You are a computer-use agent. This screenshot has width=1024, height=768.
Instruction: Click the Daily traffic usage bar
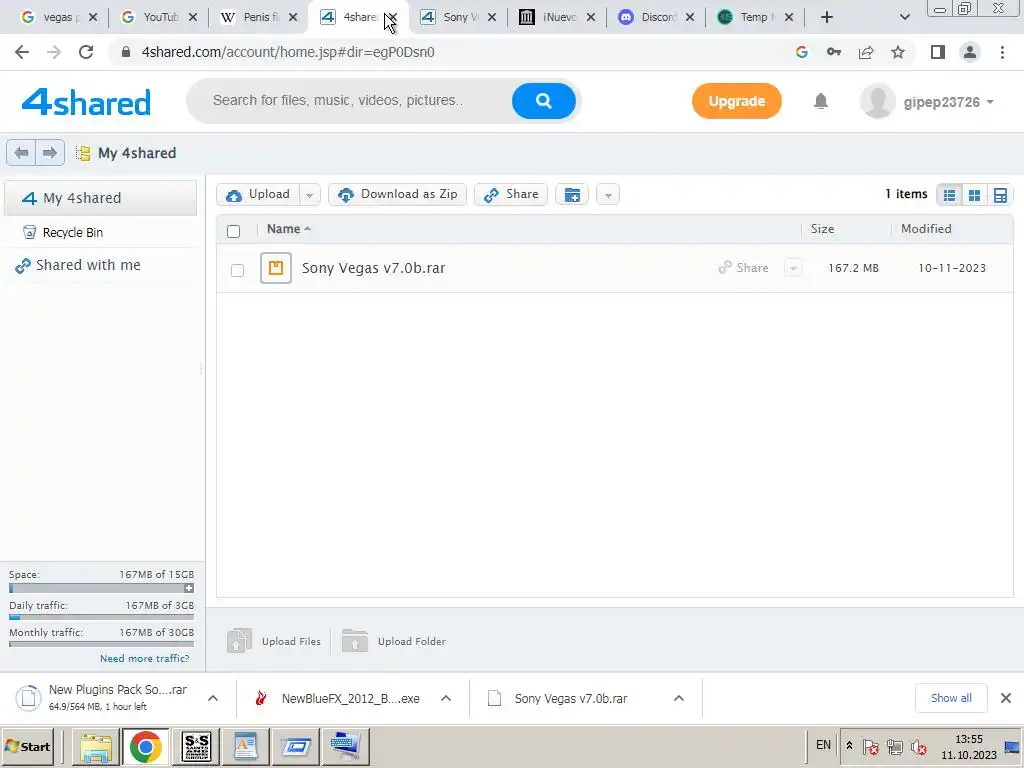click(101, 616)
